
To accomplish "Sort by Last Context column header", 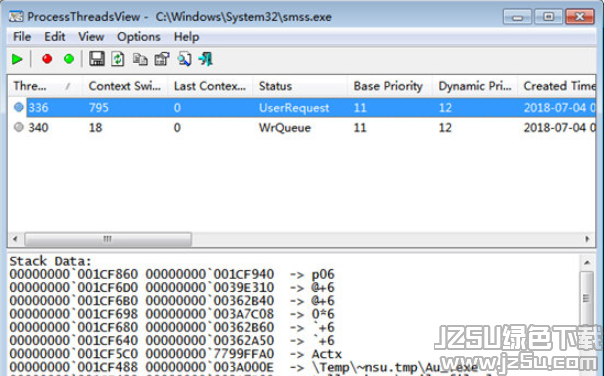I will tap(210, 86).
